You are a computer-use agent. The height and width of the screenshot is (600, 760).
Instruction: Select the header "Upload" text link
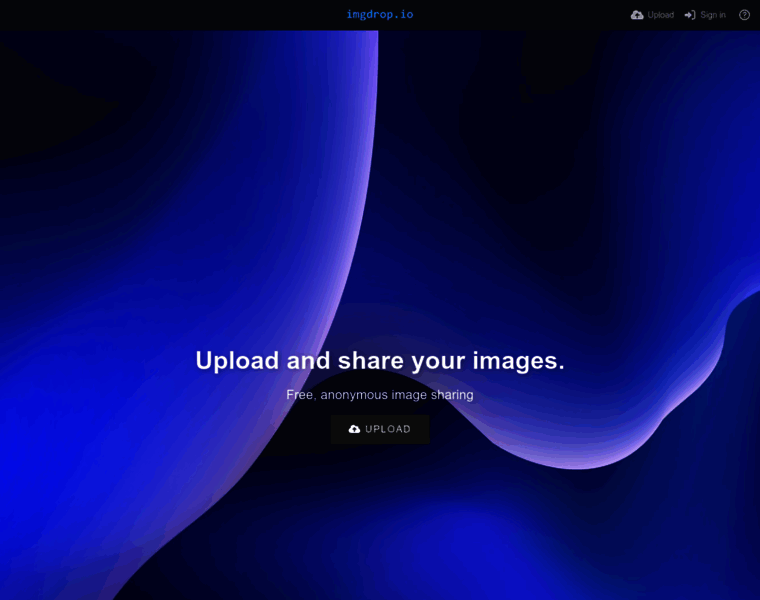(660, 15)
